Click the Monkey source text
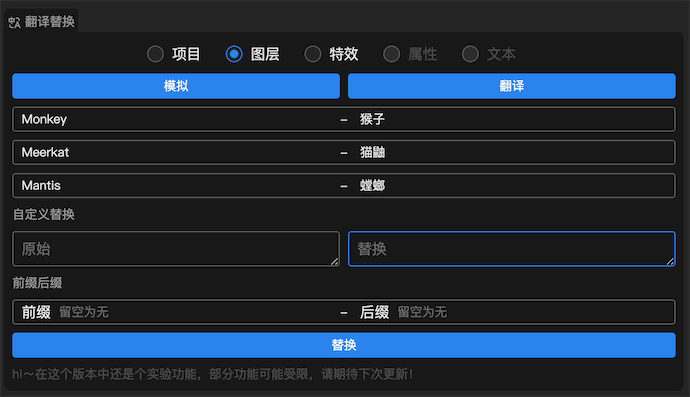 tap(44, 119)
